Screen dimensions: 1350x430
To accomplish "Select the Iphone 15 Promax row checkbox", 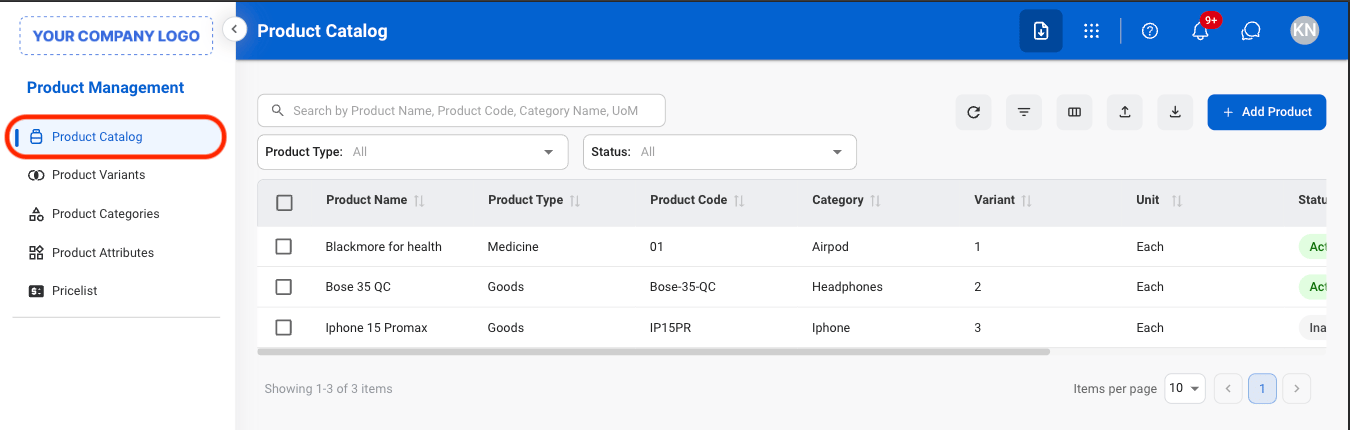I will click(x=284, y=327).
